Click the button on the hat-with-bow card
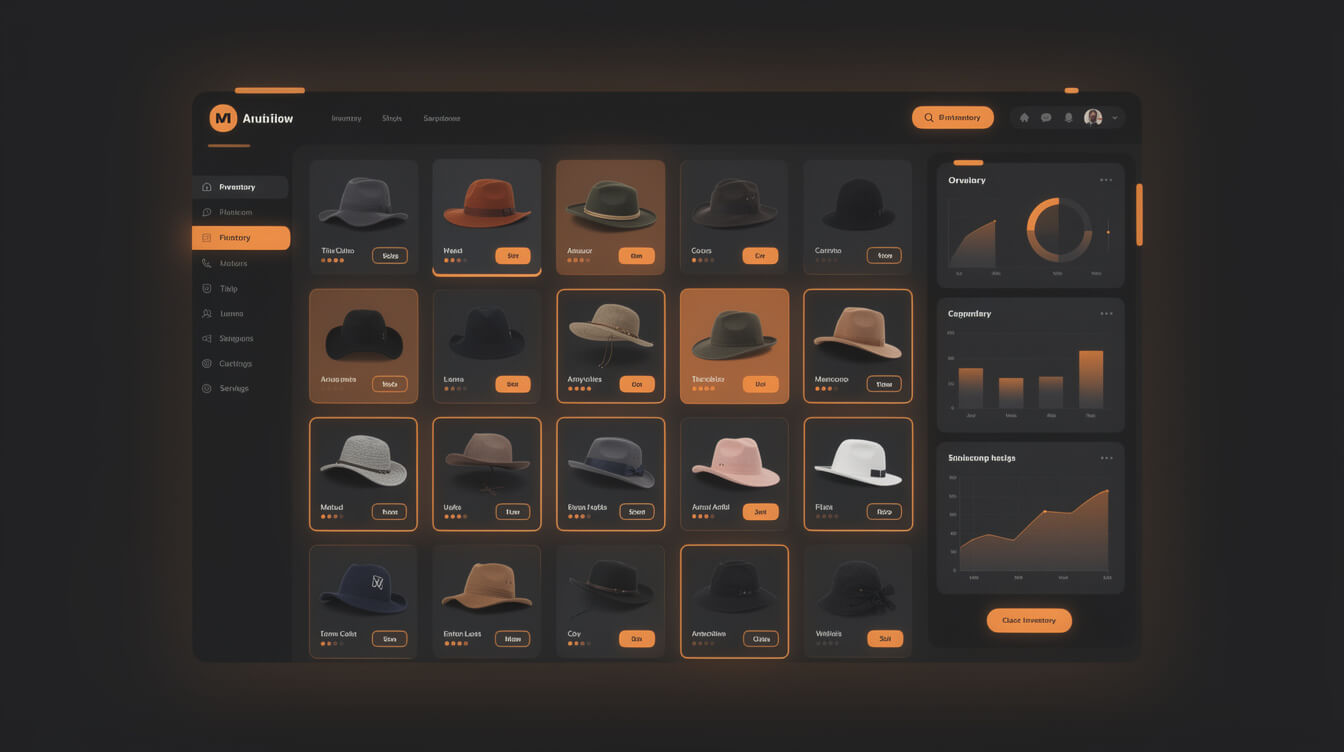 tap(884, 638)
